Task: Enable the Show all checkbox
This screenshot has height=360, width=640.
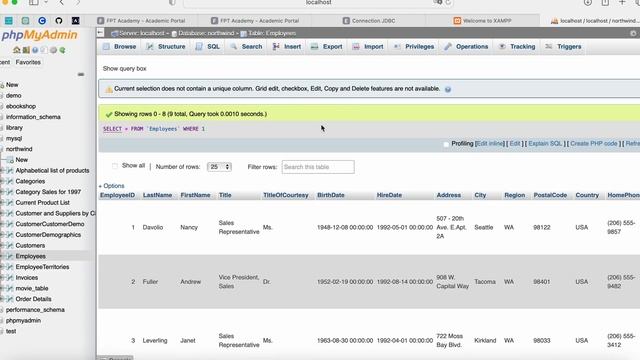Action: coord(115,166)
